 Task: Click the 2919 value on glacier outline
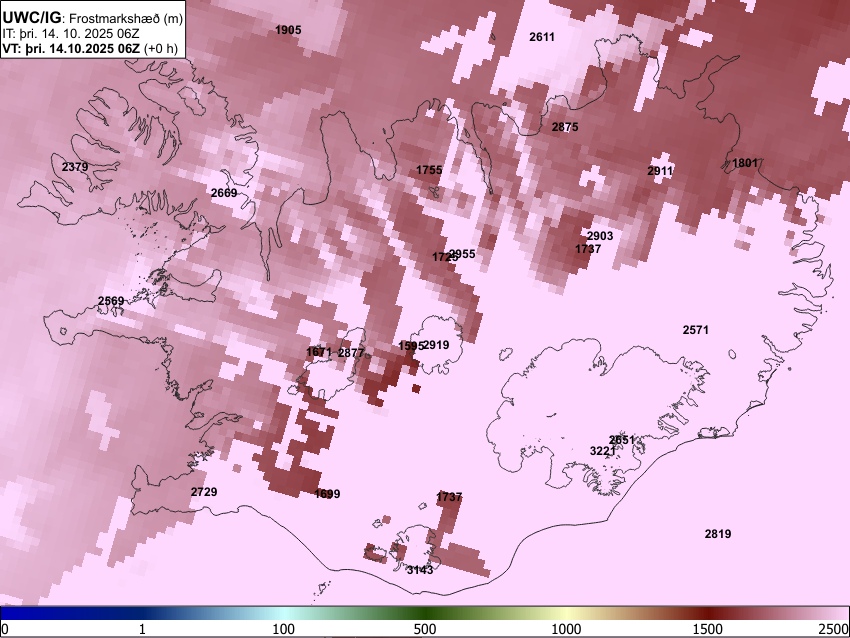tap(436, 345)
